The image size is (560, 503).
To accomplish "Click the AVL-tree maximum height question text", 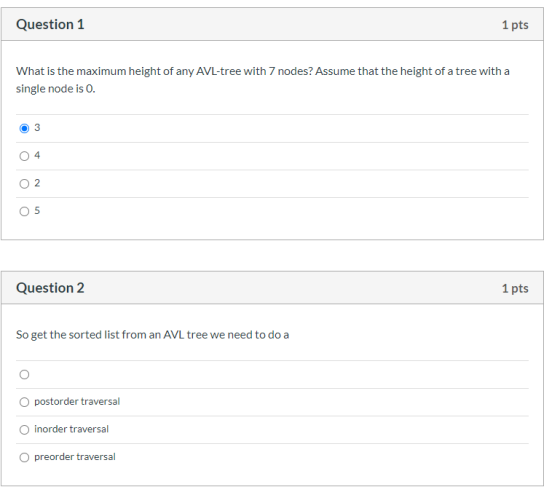I will point(262,80).
